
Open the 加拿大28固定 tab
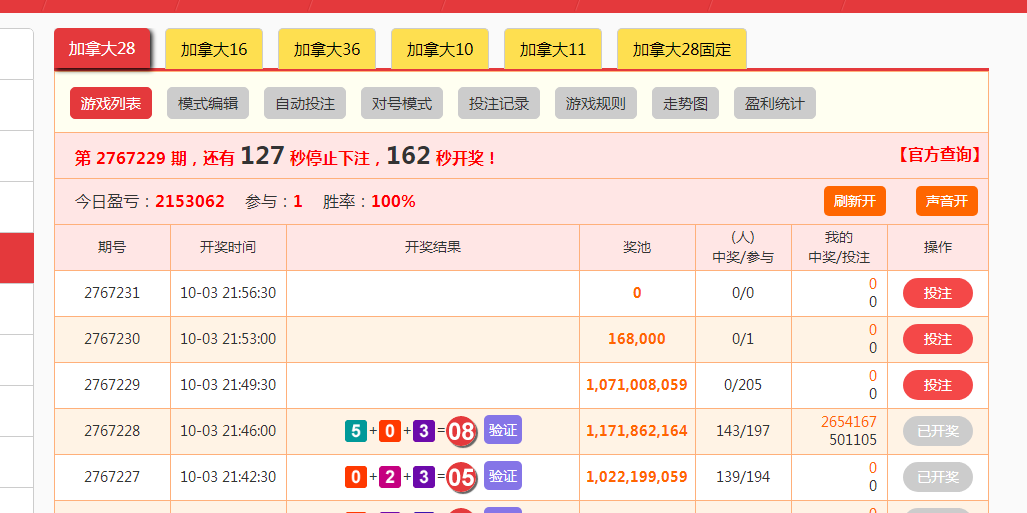[x=681, y=49]
